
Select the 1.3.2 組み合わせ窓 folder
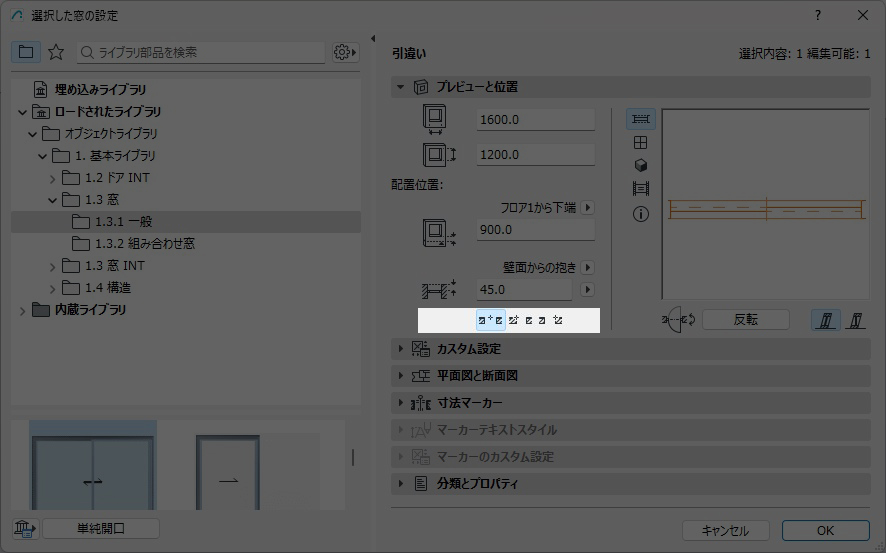pyautogui.click(x=144, y=244)
